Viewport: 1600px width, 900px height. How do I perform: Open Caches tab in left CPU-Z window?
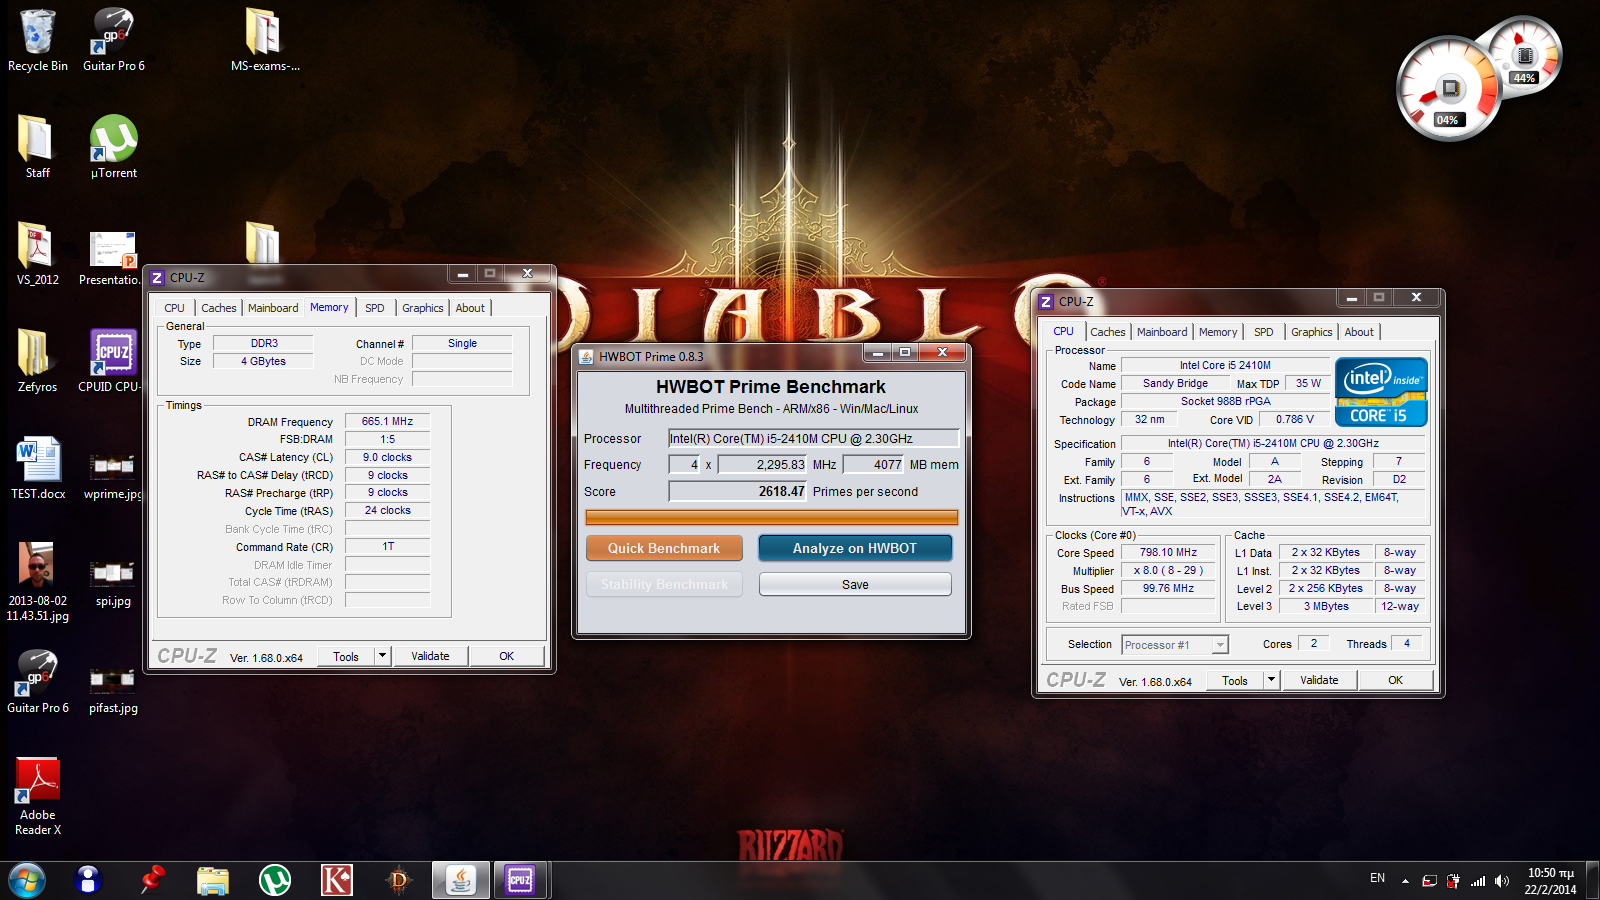pos(219,308)
